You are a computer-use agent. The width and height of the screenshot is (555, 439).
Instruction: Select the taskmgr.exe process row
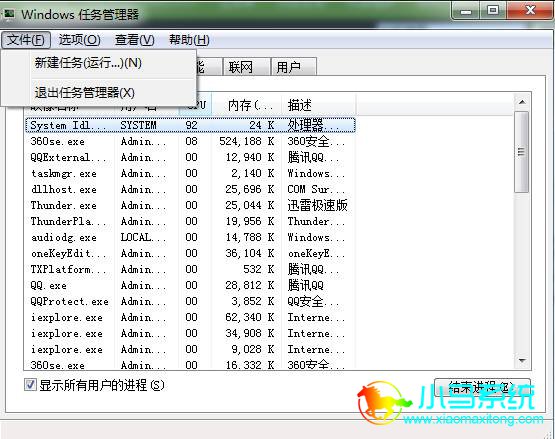[x=190, y=173]
